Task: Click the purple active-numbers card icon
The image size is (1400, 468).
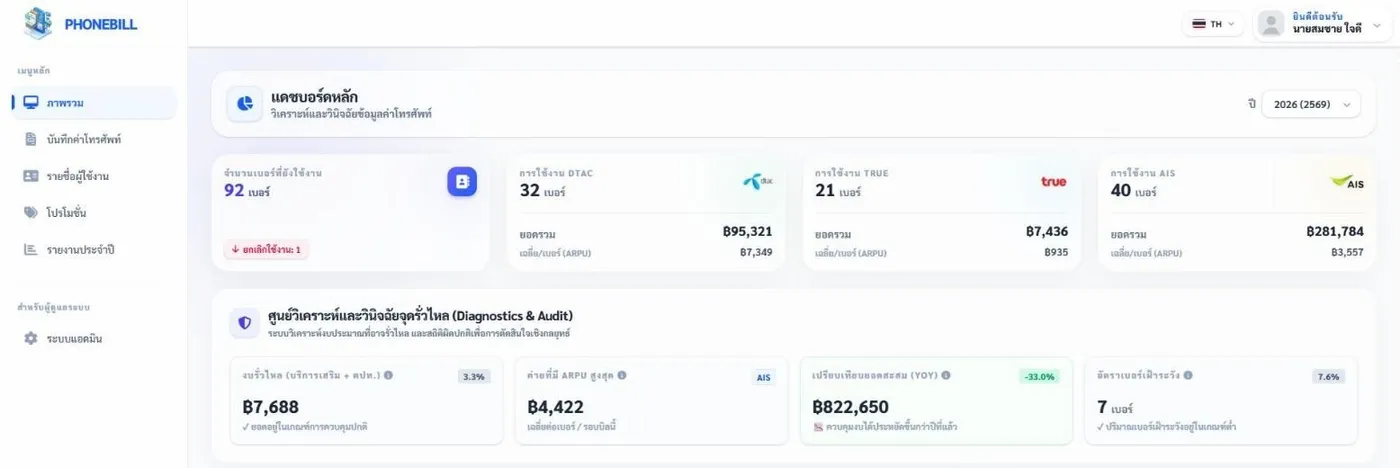Action: click(462, 181)
